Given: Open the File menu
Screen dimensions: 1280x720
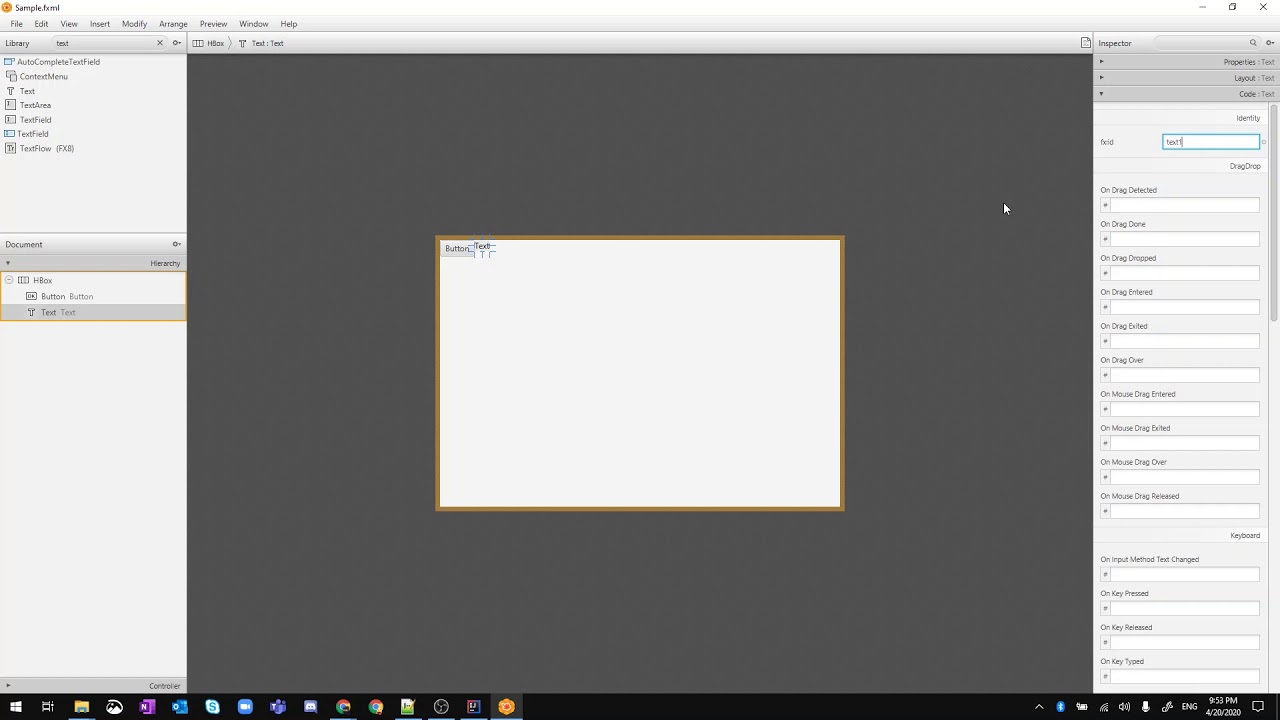Looking at the screenshot, I should (17, 24).
